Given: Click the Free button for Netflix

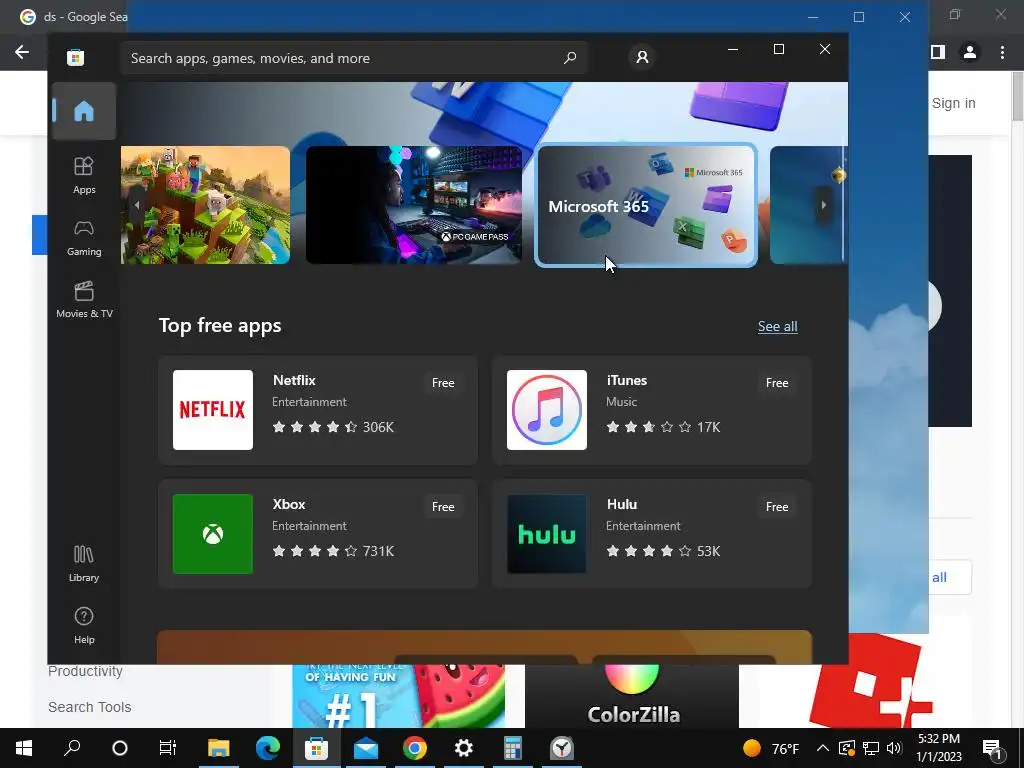Looking at the screenshot, I should (443, 383).
